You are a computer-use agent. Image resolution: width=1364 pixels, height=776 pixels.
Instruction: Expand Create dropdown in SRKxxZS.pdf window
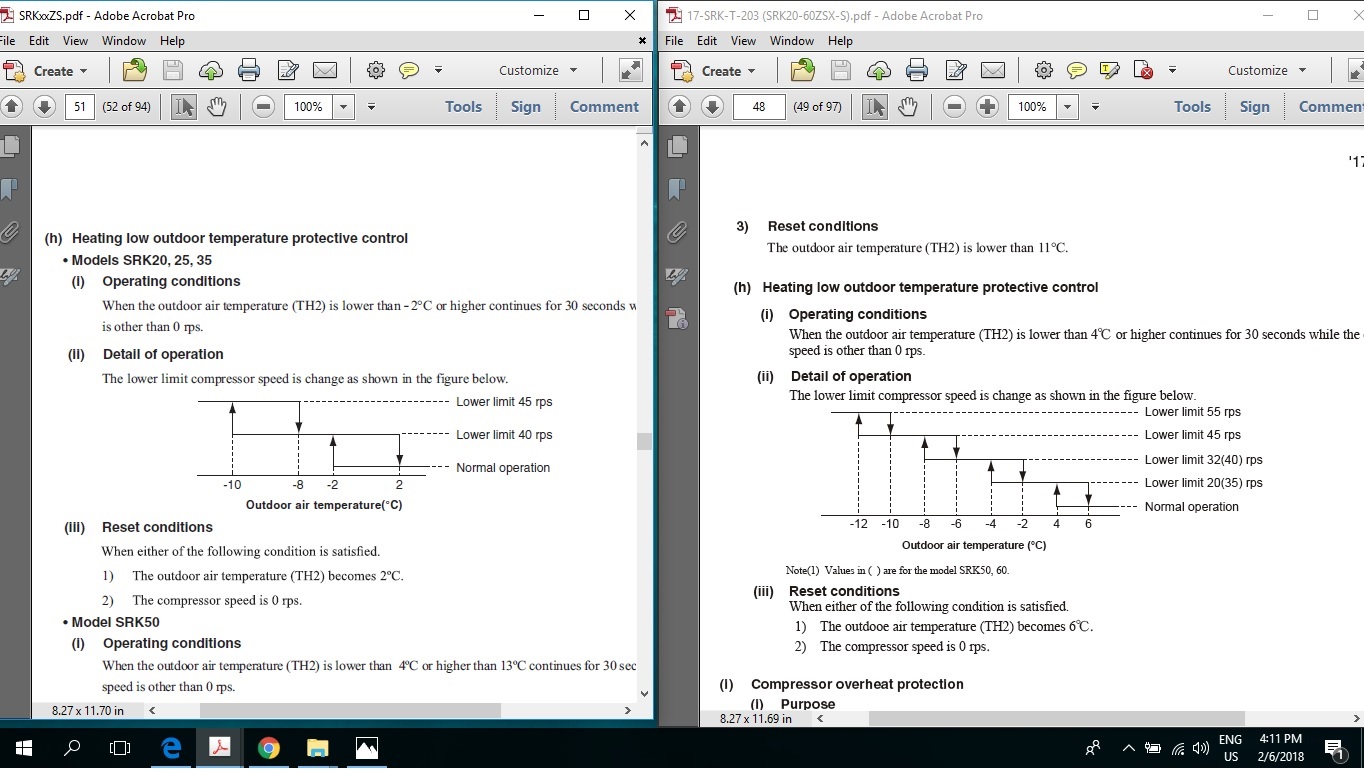[x=83, y=71]
